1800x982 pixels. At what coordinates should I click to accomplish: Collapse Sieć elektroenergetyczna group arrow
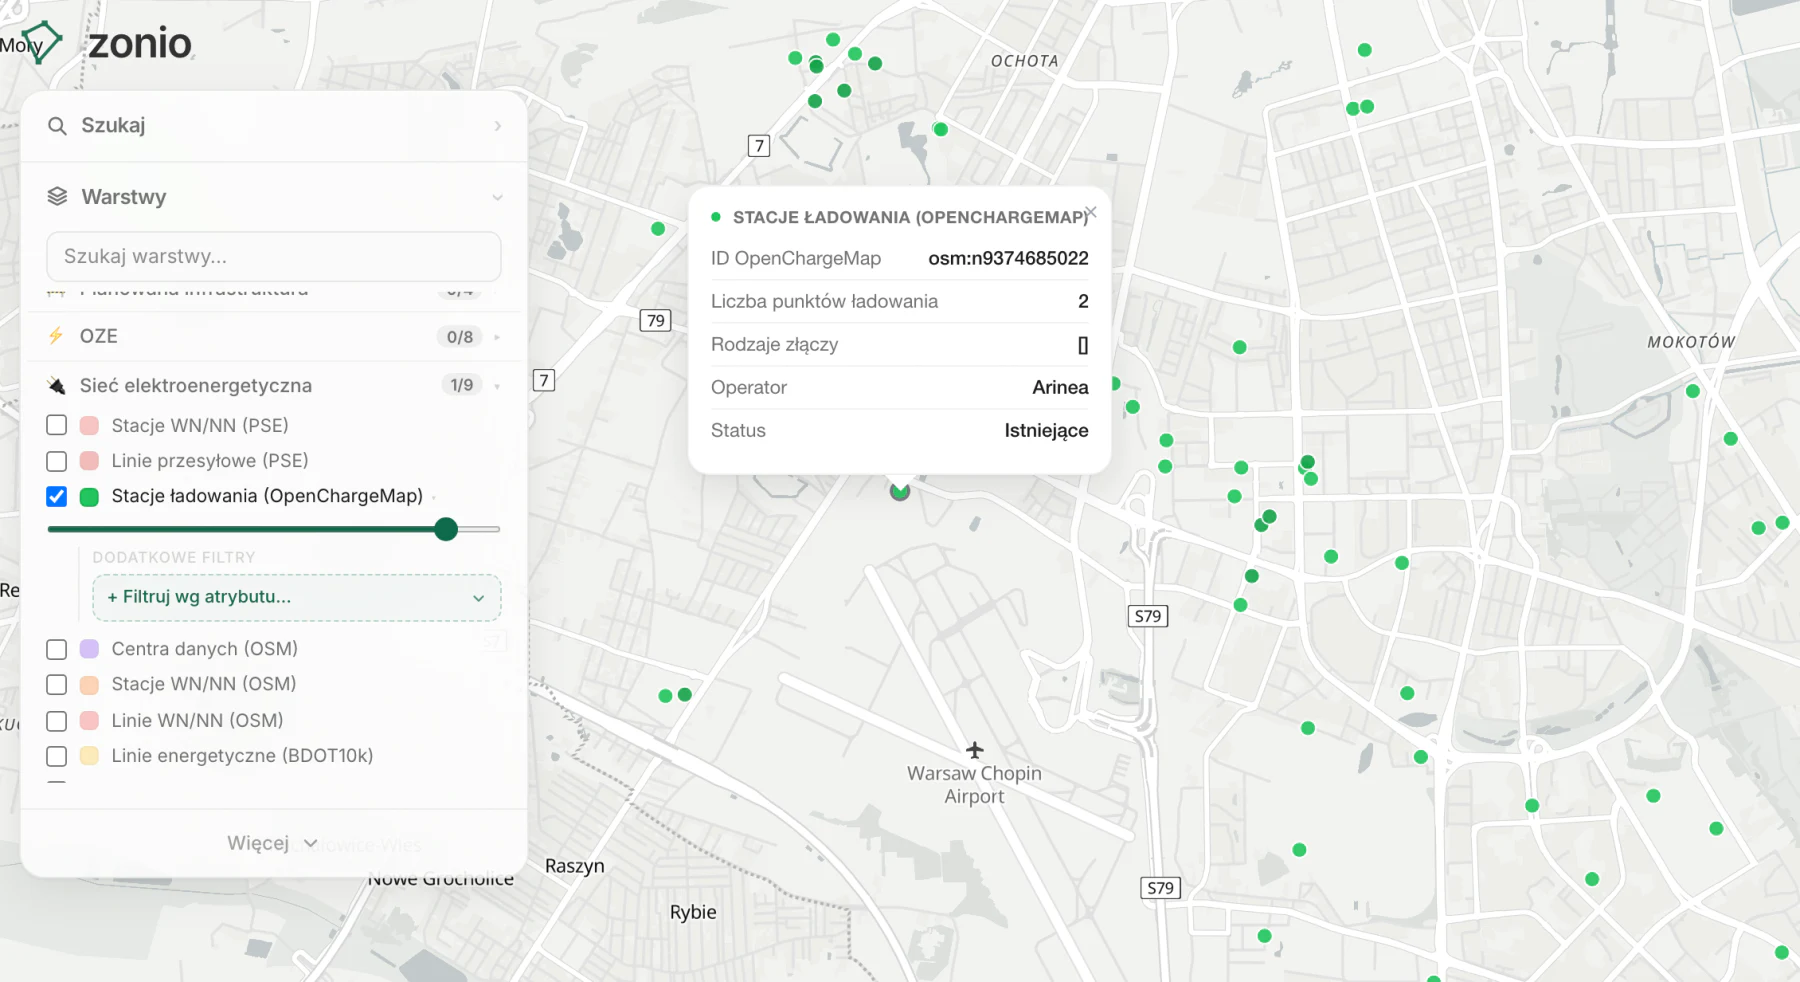(x=498, y=386)
